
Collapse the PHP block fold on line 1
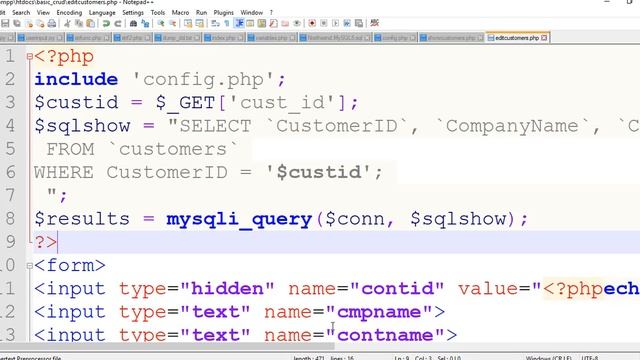tap(29, 56)
